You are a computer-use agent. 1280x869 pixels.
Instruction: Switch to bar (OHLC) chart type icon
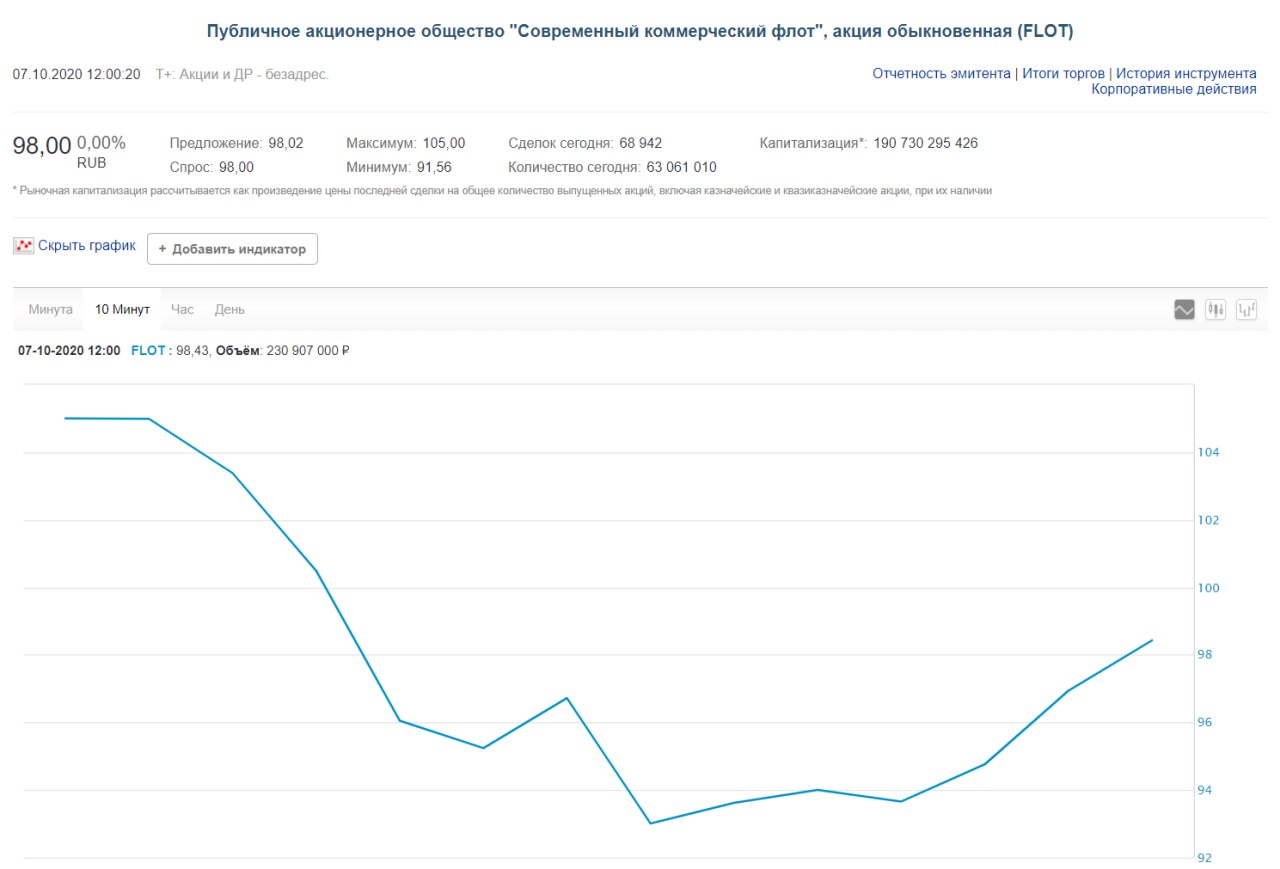click(1247, 310)
